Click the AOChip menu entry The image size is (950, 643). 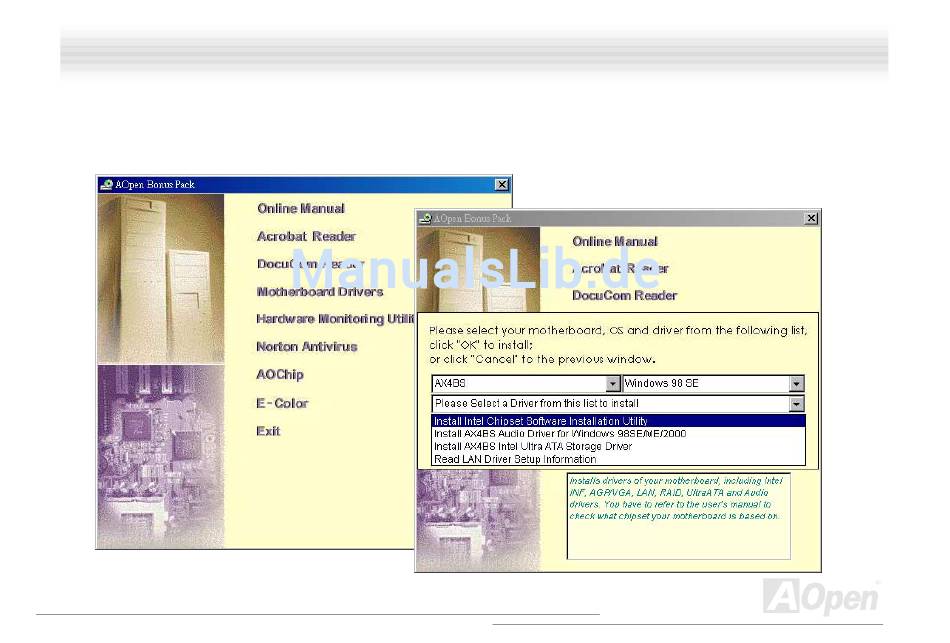(280, 375)
